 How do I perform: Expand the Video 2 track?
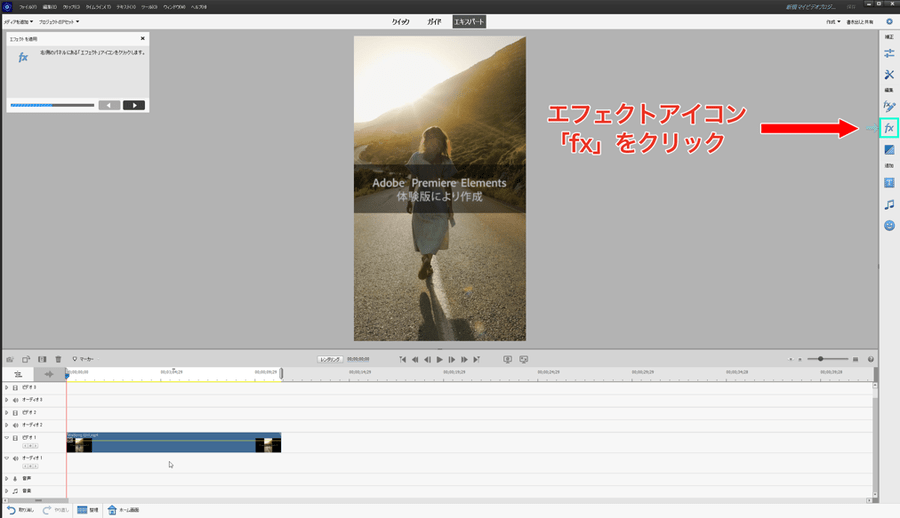point(7,412)
